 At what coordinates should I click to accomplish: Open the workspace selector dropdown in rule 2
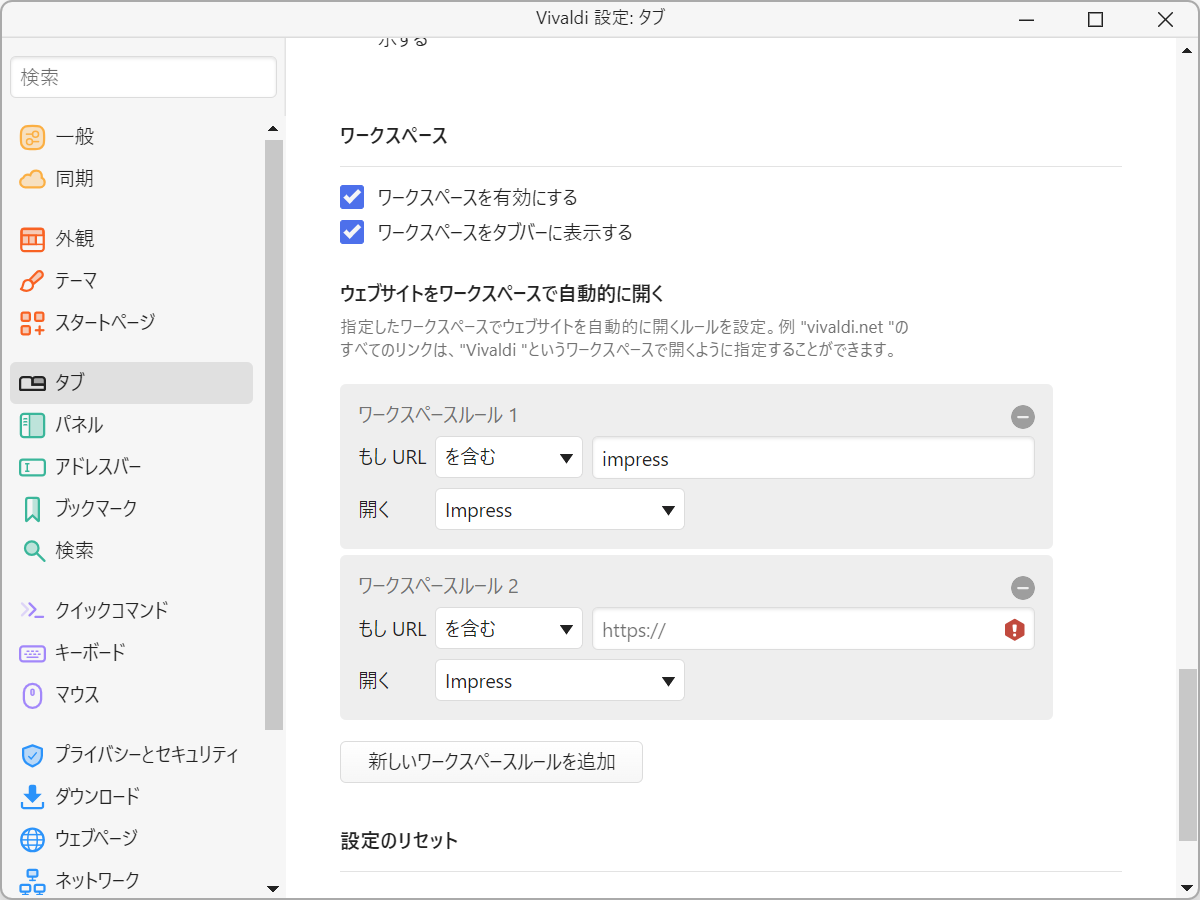point(559,680)
